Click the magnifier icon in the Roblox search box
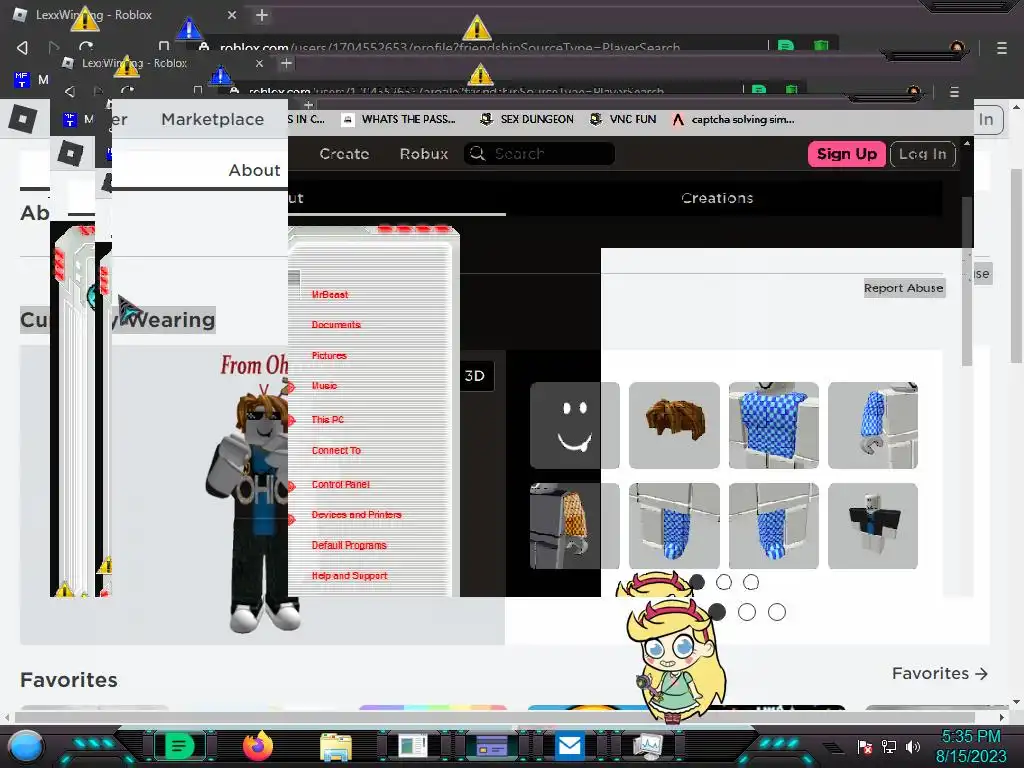The width and height of the screenshot is (1024, 768). 477,153
